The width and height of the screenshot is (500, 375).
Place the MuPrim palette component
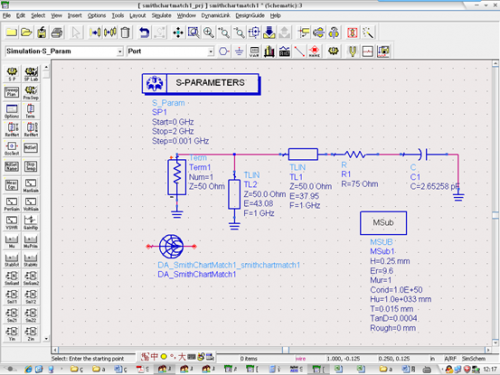click(31, 241)
